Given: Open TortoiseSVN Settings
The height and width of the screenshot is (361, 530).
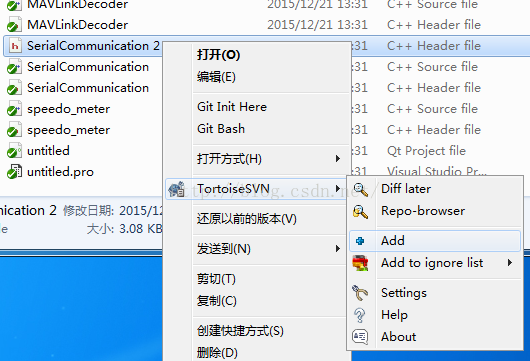Looking at the screenshot, I should coord(404,293).
